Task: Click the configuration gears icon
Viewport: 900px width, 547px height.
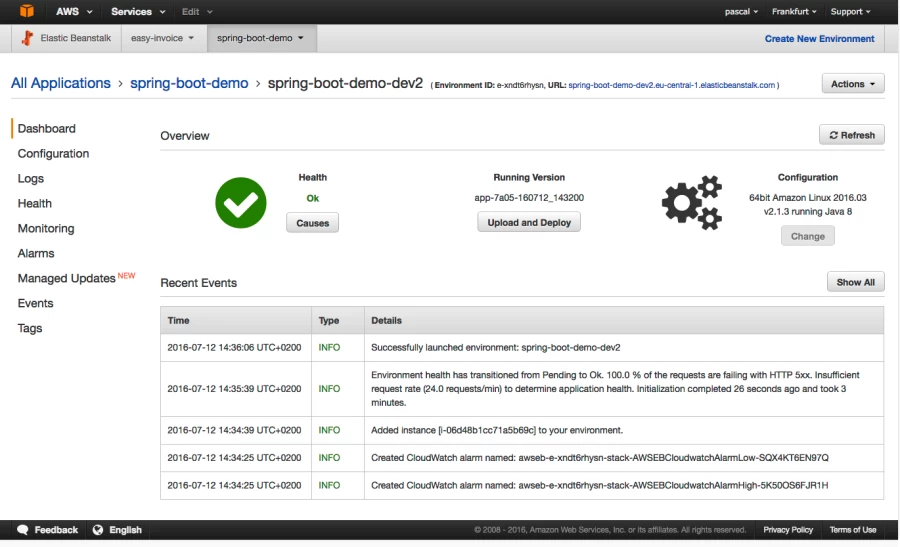Action: pos(692,203)
